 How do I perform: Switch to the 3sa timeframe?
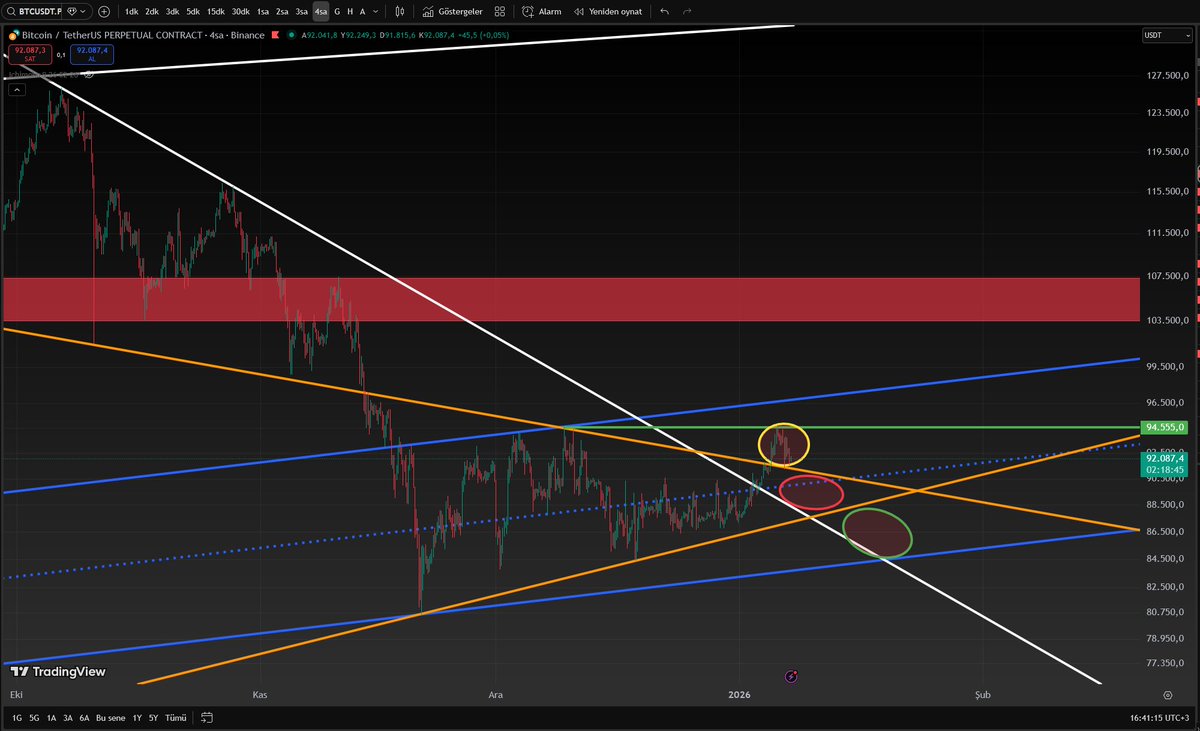pyautogui.click(x=302, y=12)
